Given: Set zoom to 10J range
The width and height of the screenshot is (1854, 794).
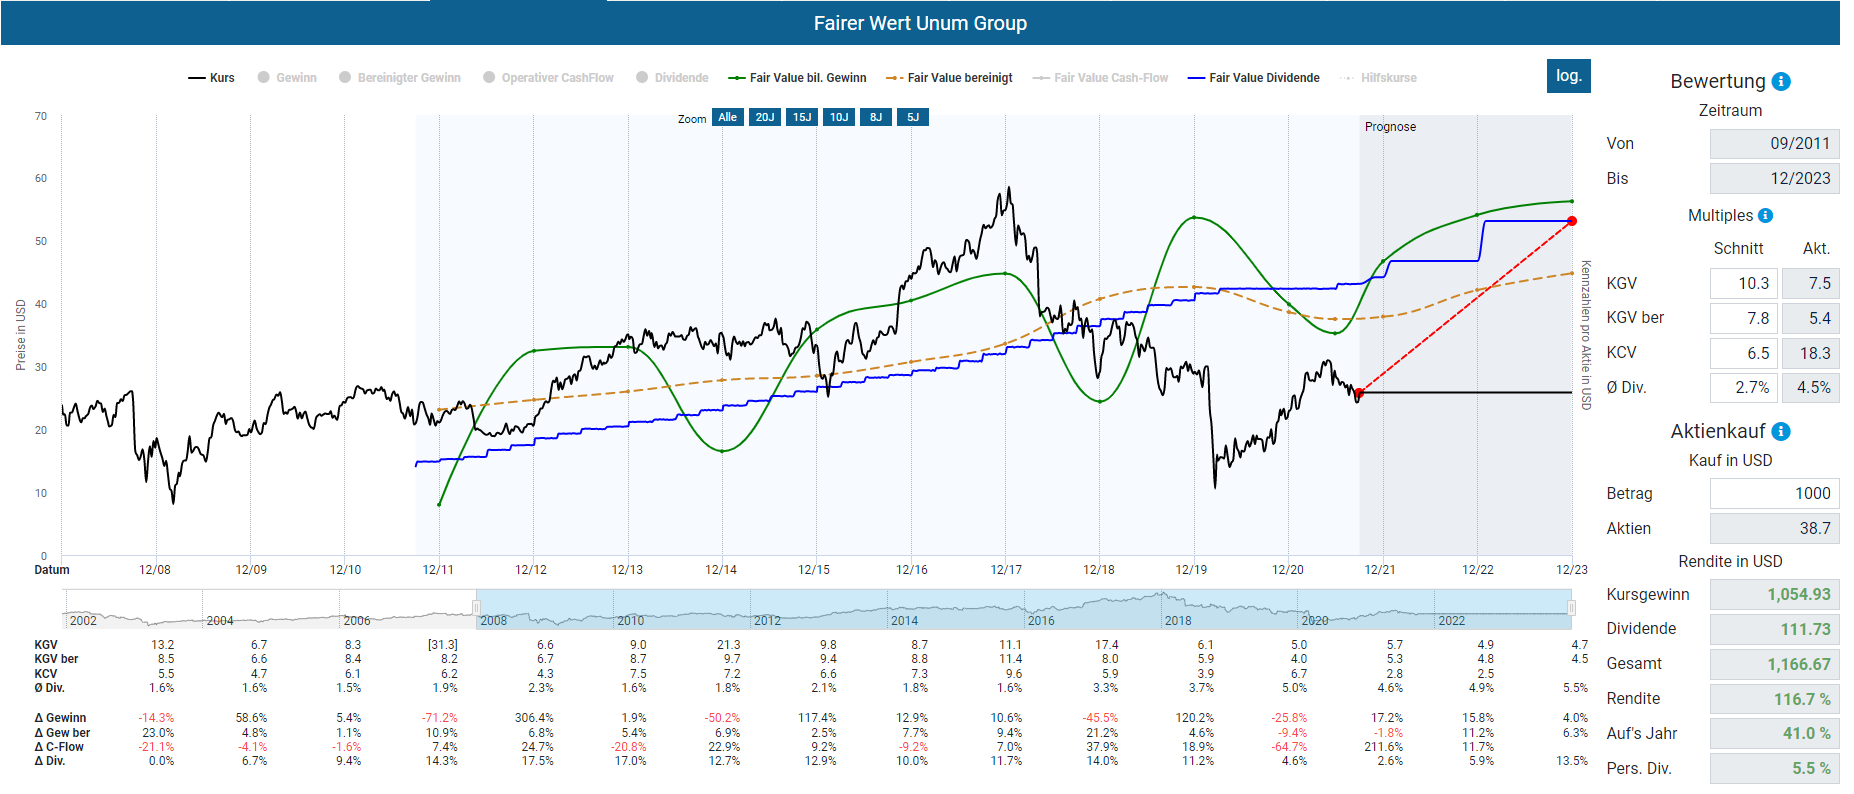Looking at the screenshot, I should coord(839,118).
